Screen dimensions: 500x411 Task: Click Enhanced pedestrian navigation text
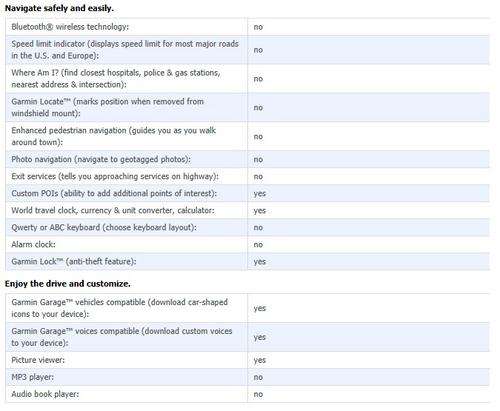114,136
